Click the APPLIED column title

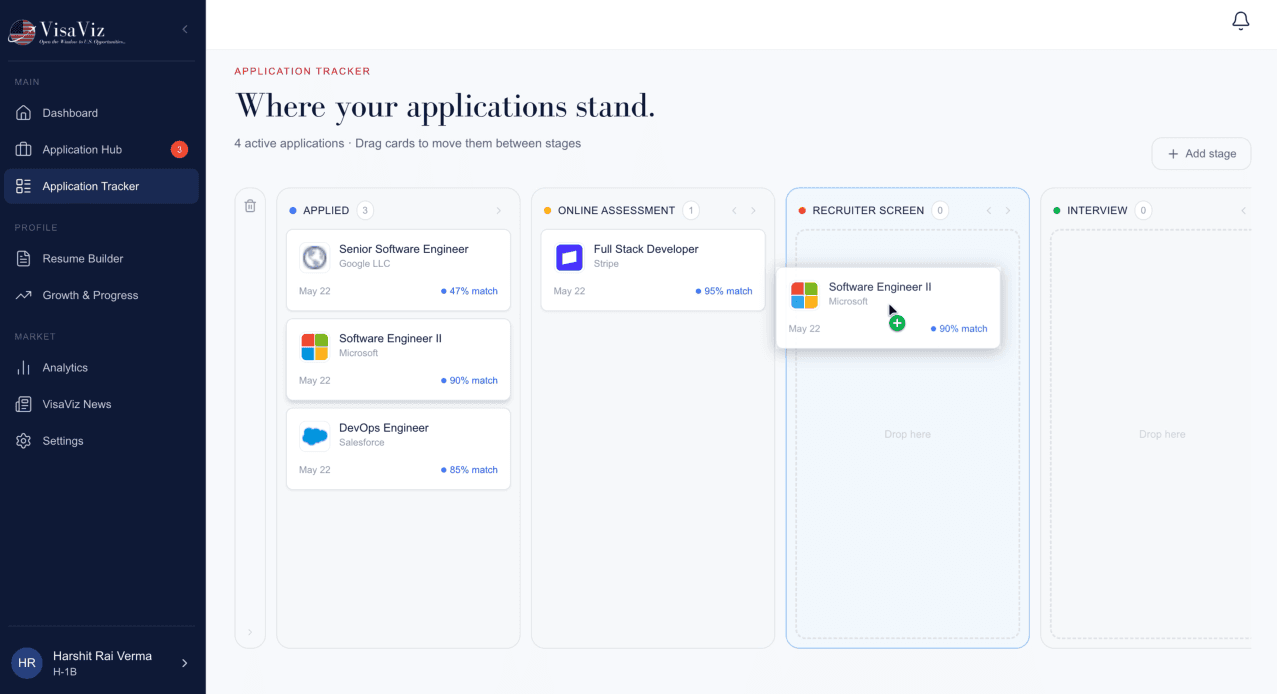(326, 211)
